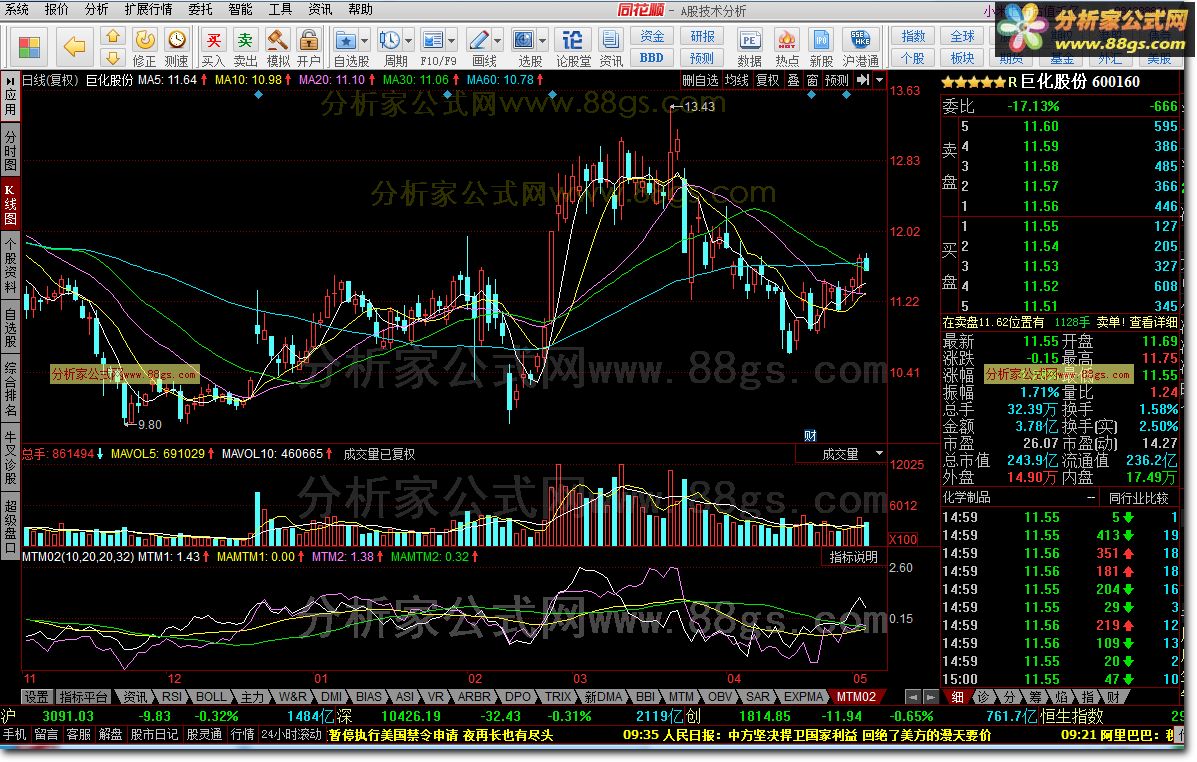
Task: Open the 热点 hot topics flame icon
Action: pos(786,40)
